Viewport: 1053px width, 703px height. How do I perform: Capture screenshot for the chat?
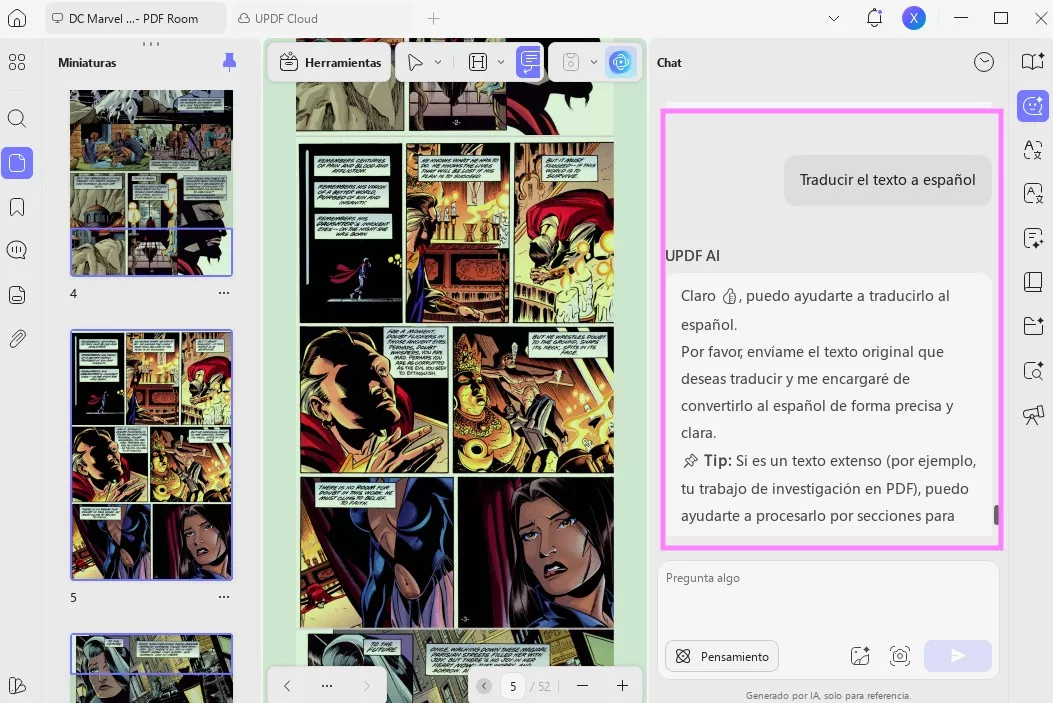900,656
